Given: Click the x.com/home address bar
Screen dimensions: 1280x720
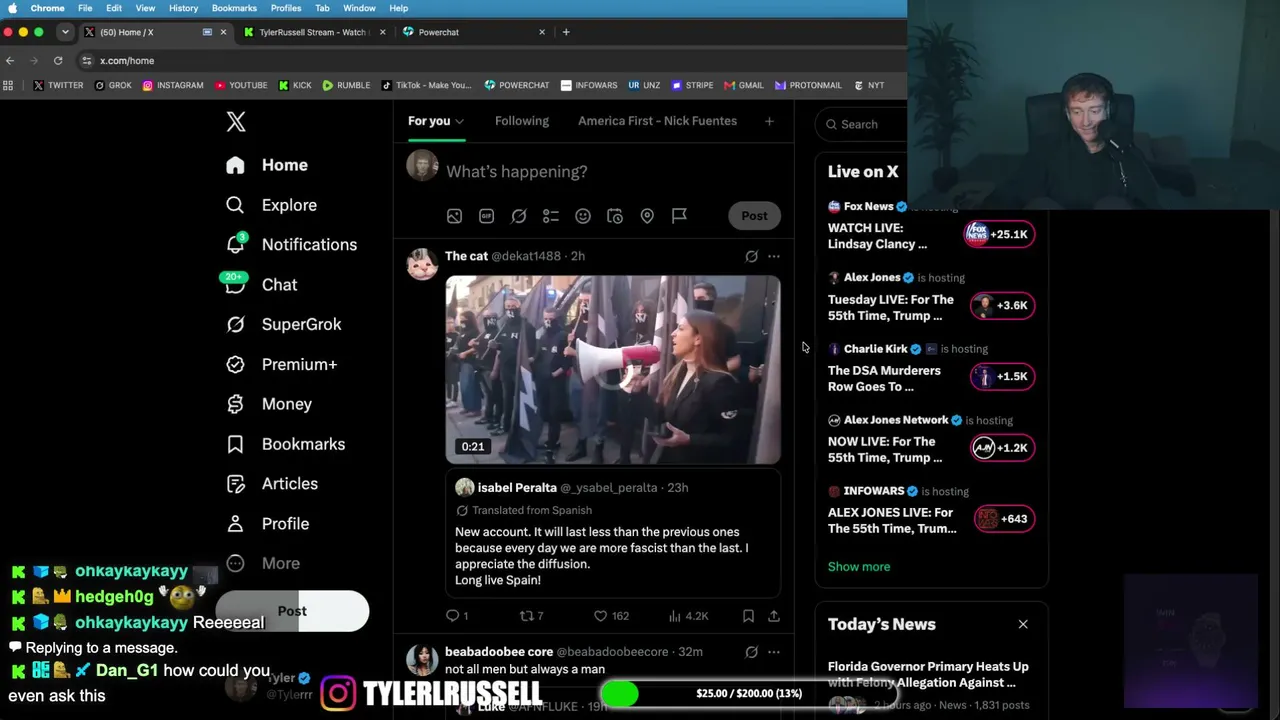Looking at the screenshot, I should pos(490,61).
